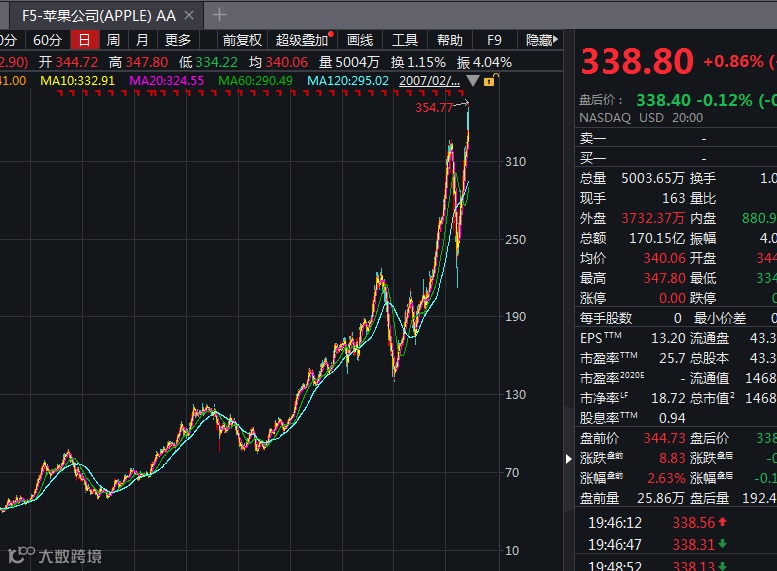Click the 量 5004万 volume readout
The height and width of the screenshot is (571, 777).
pyautogui.click(x=349, y=62)
